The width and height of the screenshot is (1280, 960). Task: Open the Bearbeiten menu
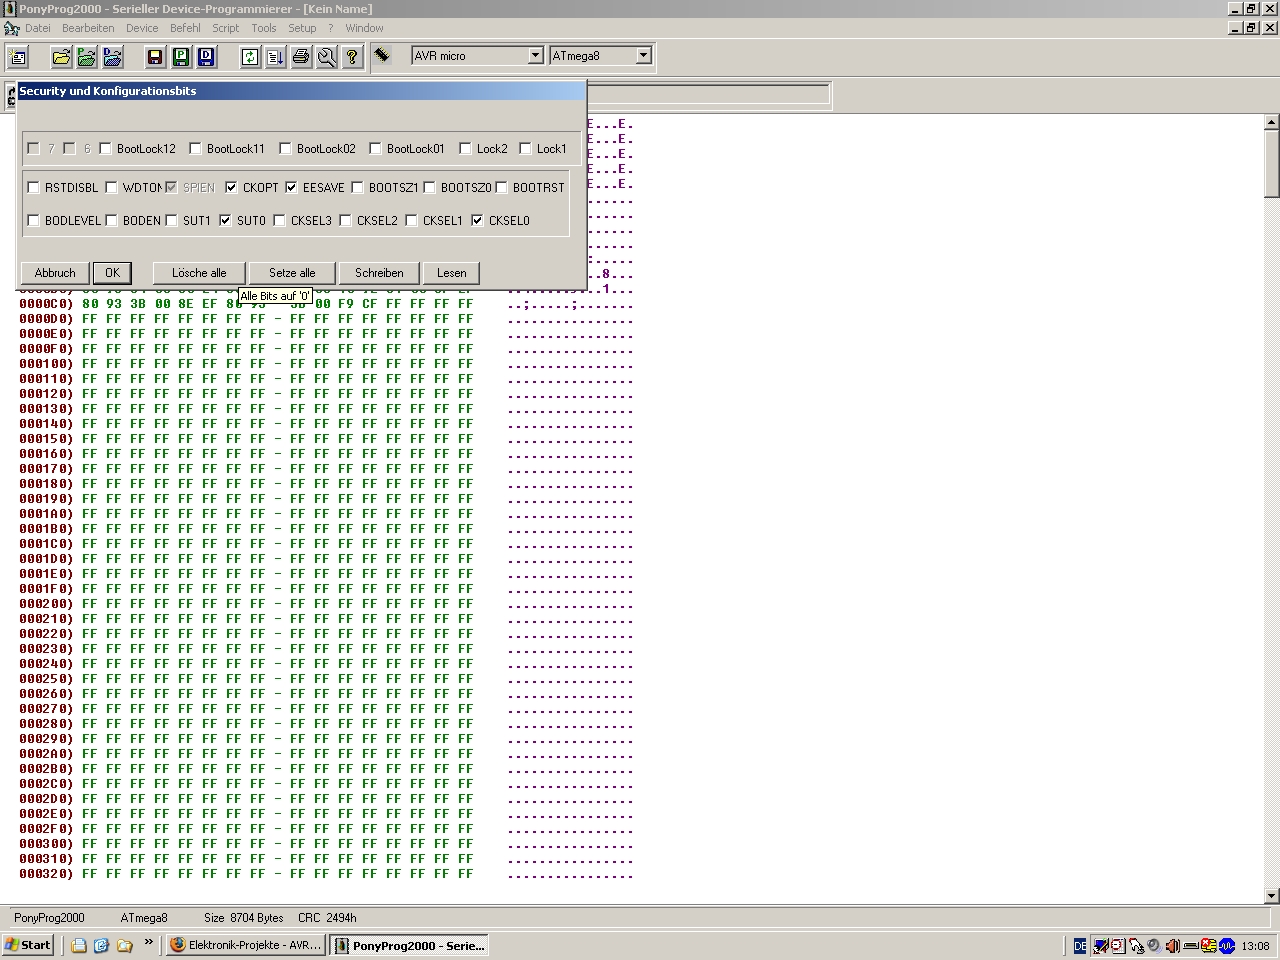(x=88, y=28)
